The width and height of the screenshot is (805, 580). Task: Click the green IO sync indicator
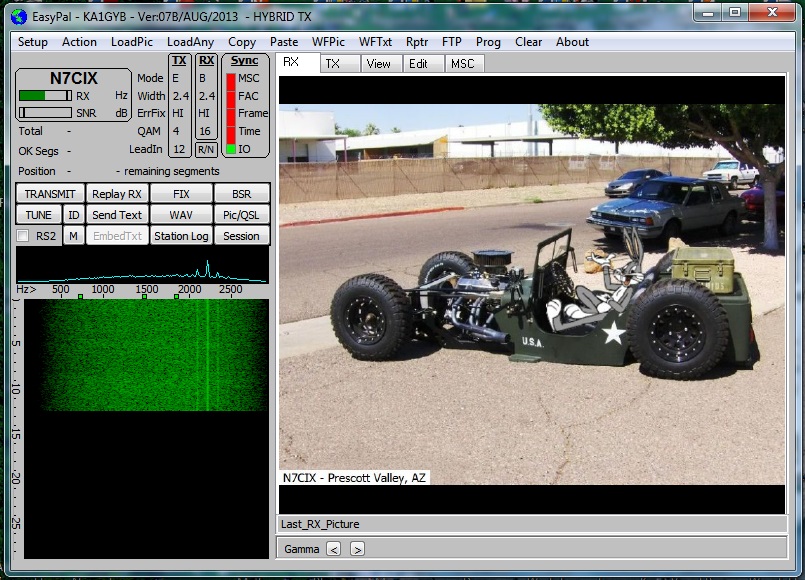point(231,149)
